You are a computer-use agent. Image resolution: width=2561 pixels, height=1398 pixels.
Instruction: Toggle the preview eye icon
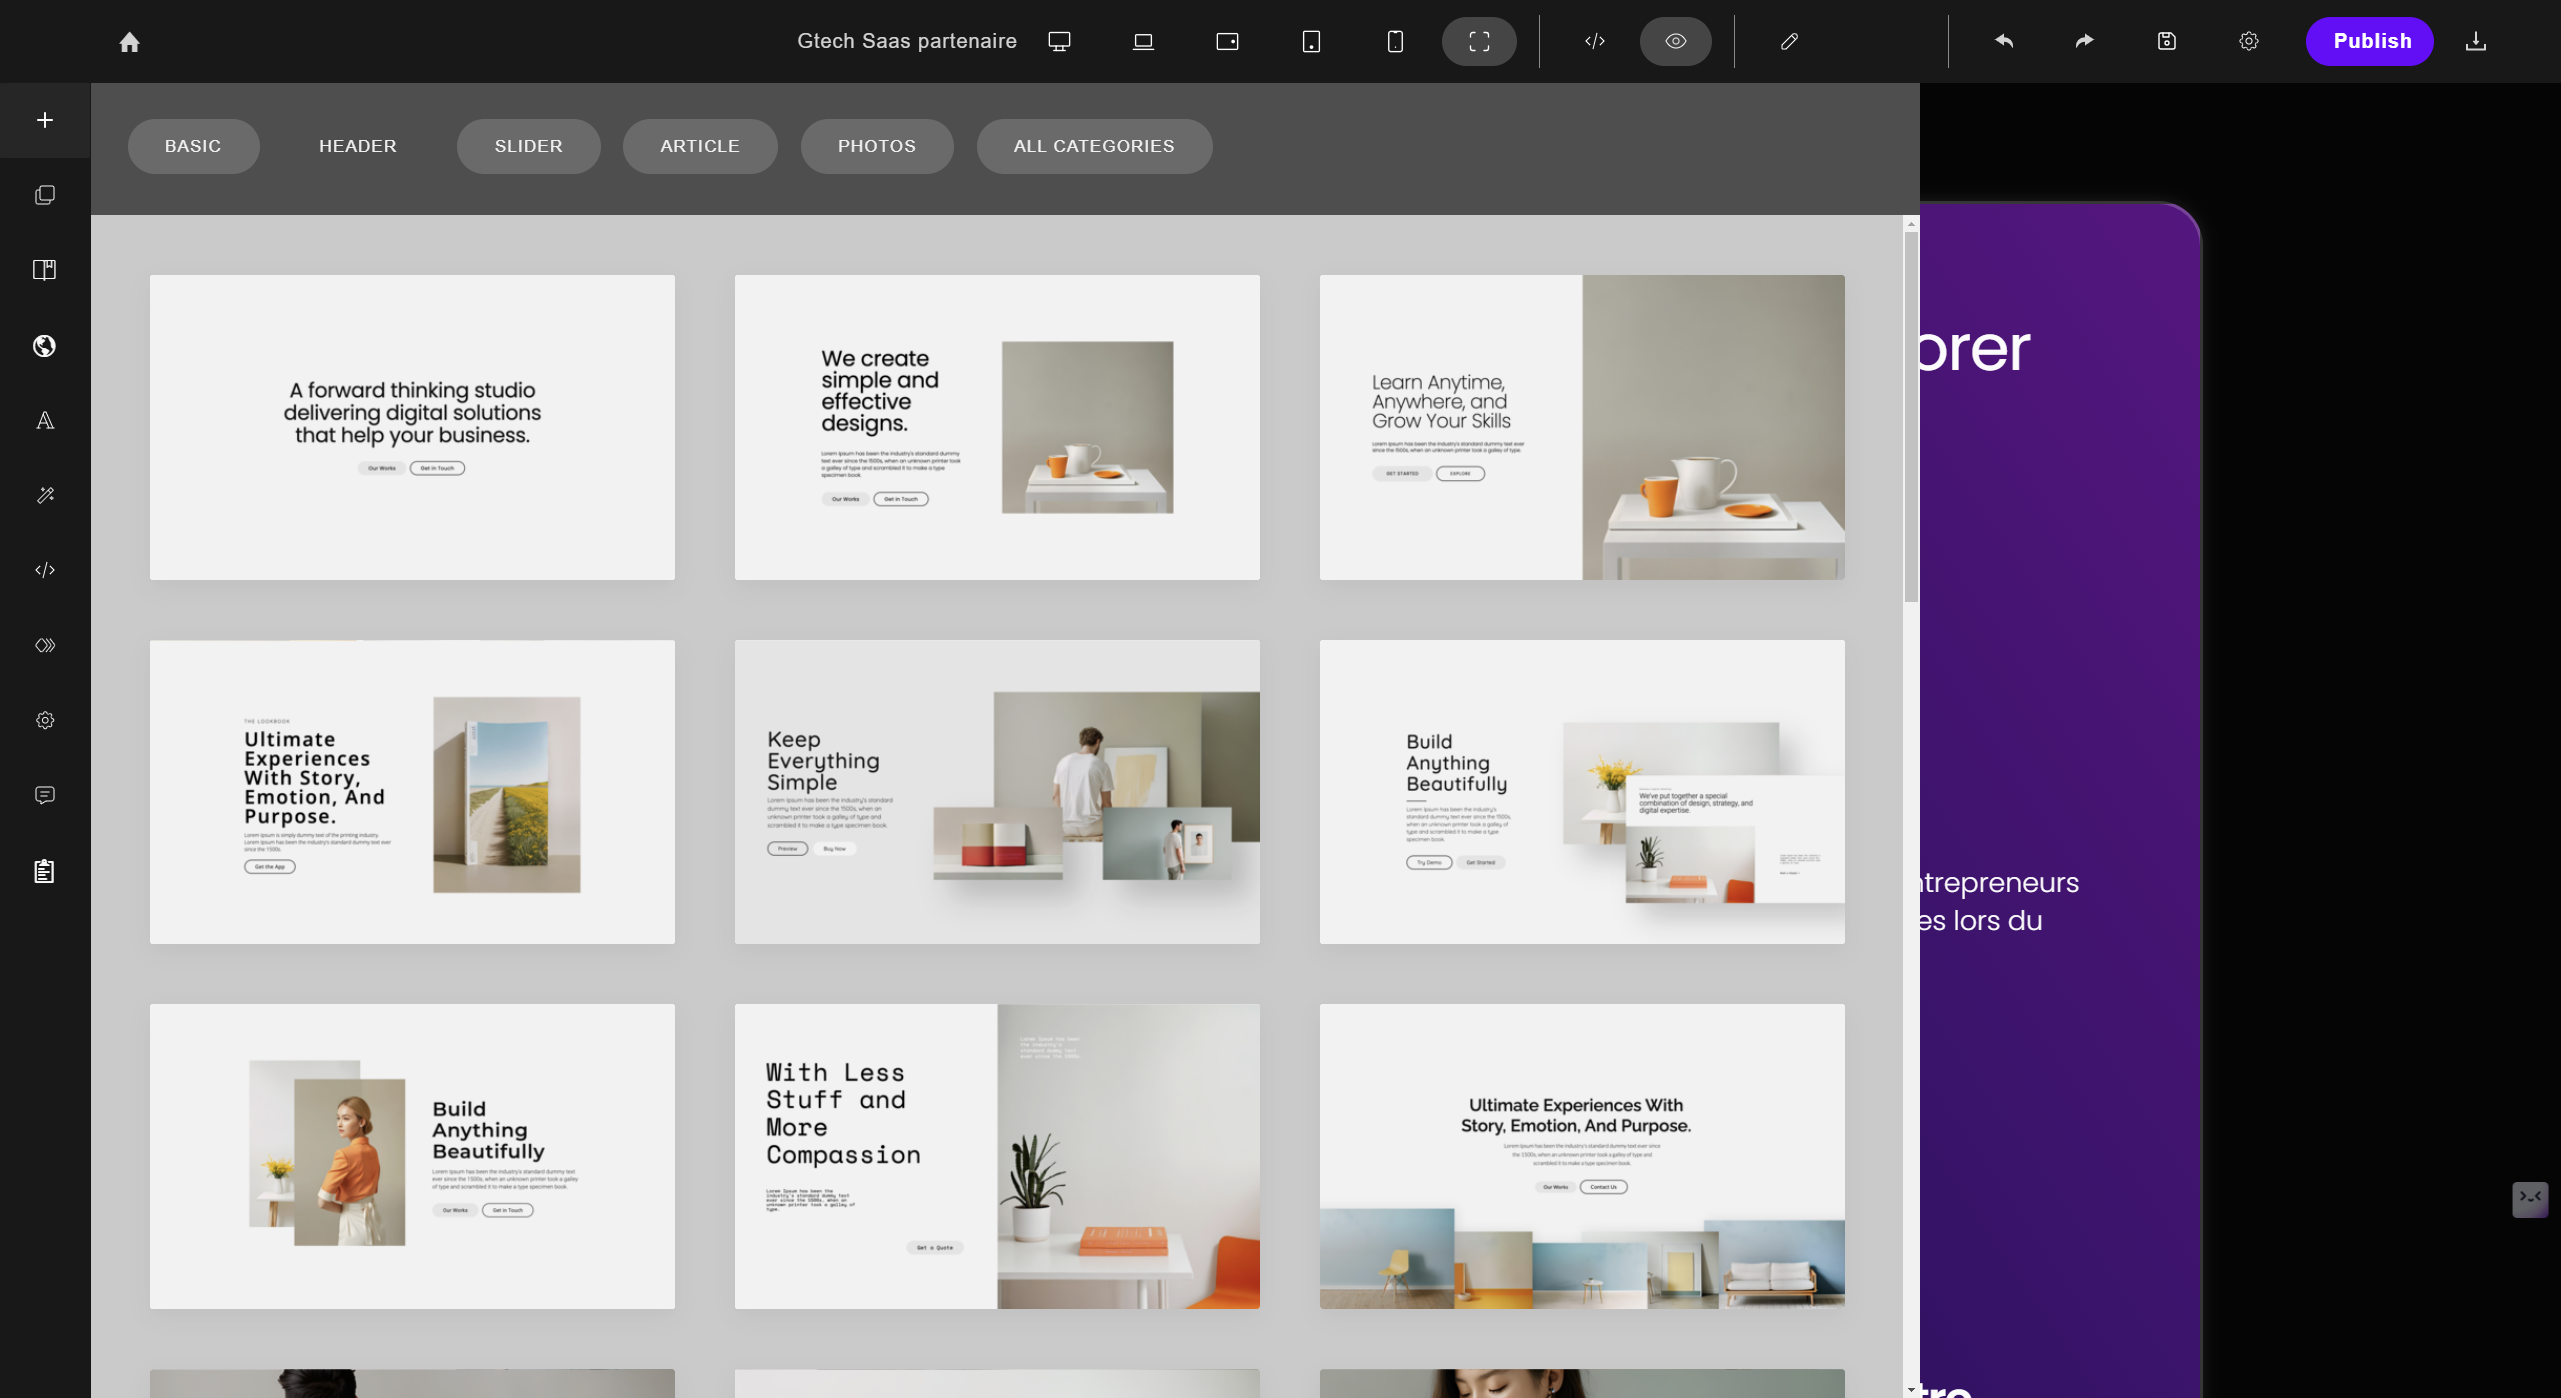[x=1675, y=41]
